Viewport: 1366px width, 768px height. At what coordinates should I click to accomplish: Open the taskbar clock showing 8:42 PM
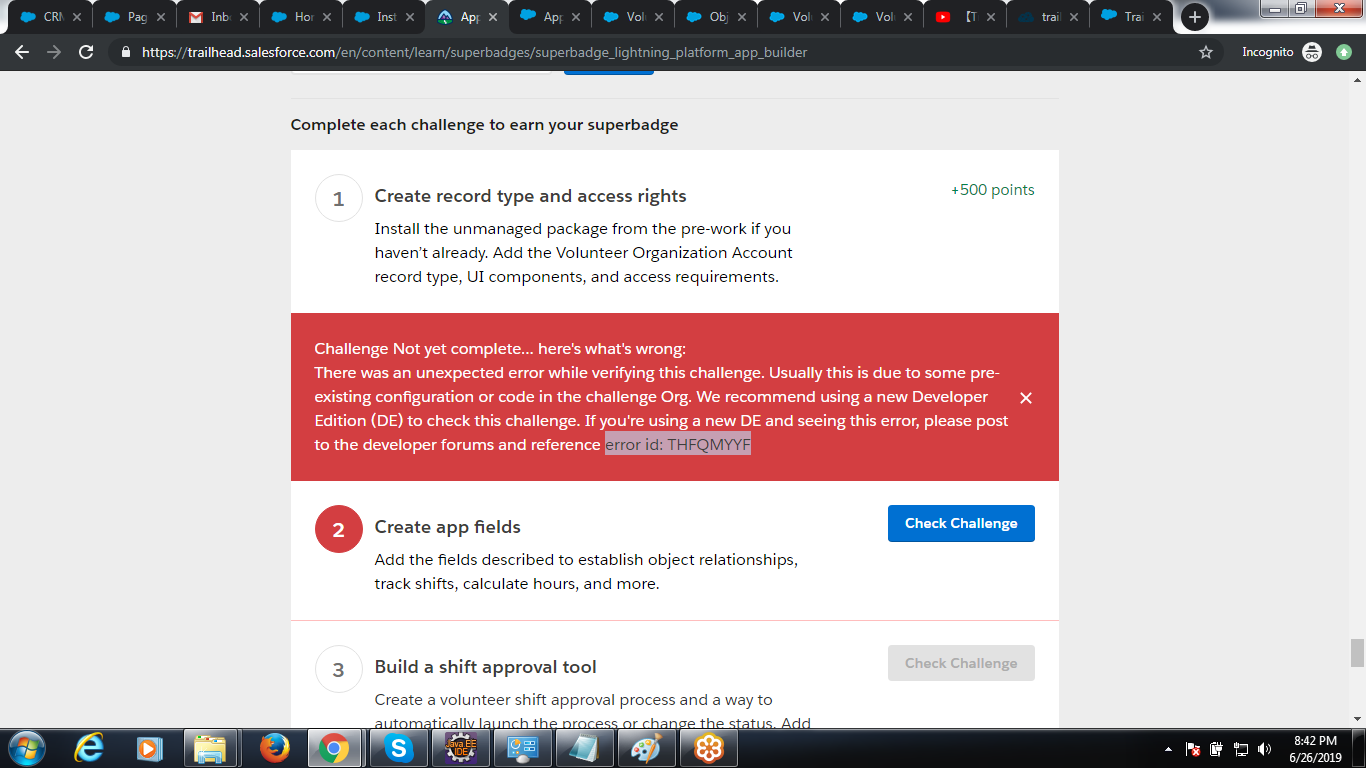[x=1314, y=749]
